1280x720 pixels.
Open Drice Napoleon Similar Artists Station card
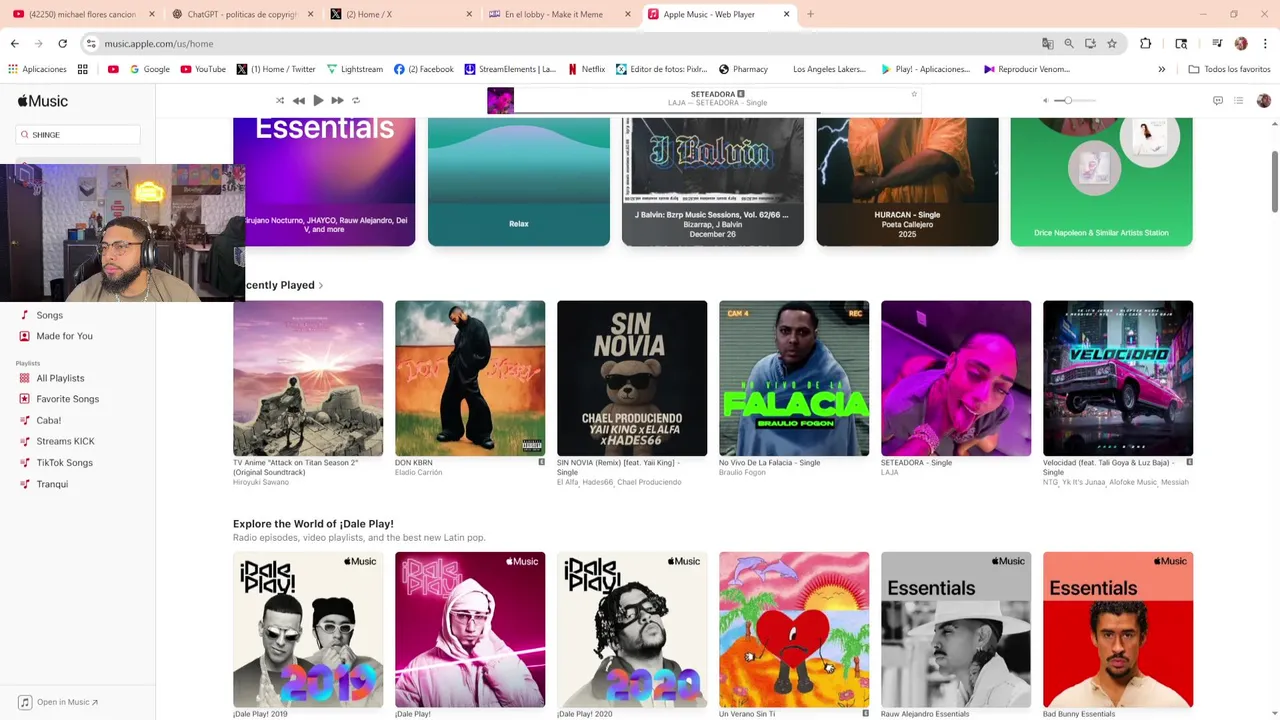tap(1101, 182)
